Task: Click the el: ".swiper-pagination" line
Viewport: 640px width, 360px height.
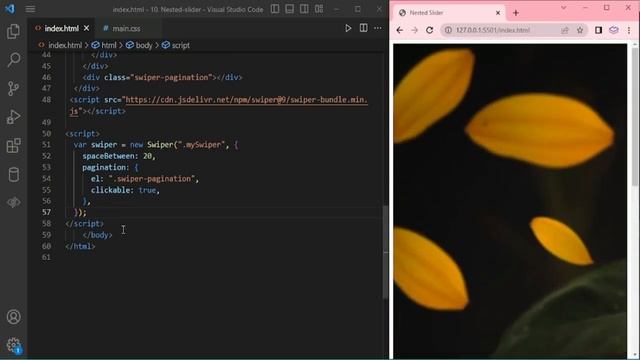Action: click(145, 179)
